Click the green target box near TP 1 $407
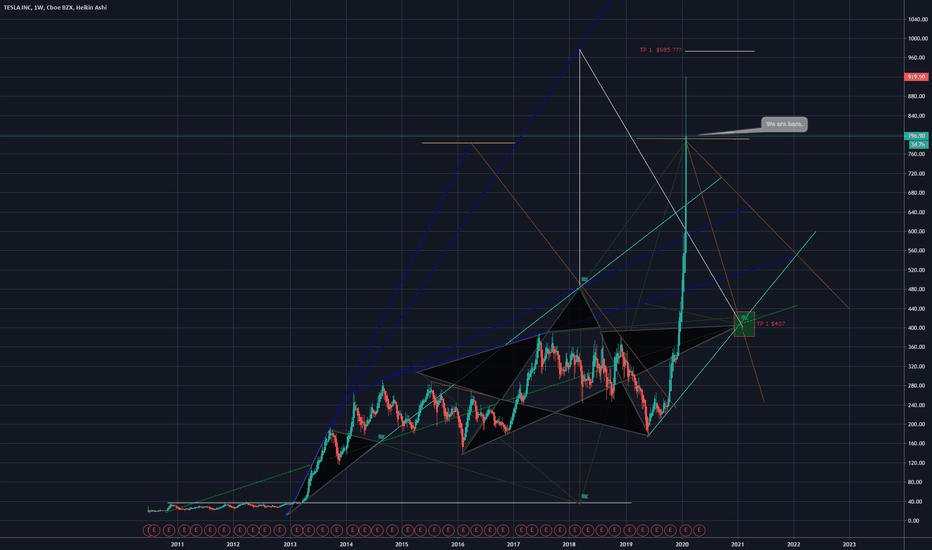Image resolution: width=932 pixels, height=550 pixels. pos(744,324)
